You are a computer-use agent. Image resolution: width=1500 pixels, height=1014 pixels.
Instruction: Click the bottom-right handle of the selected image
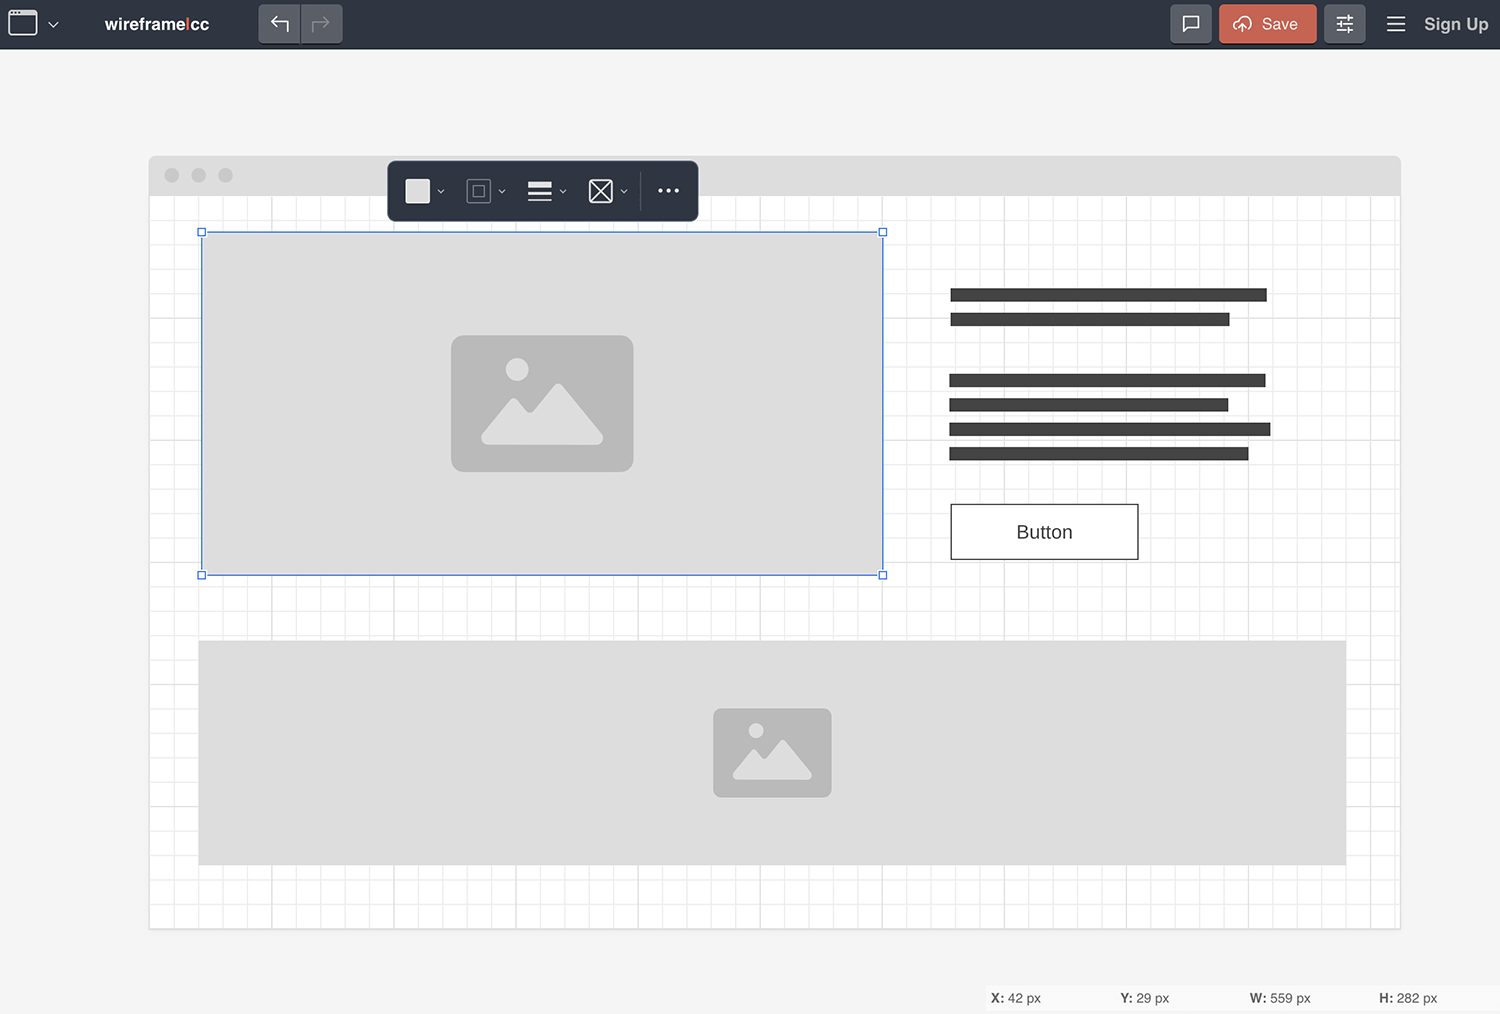[883, 575]
